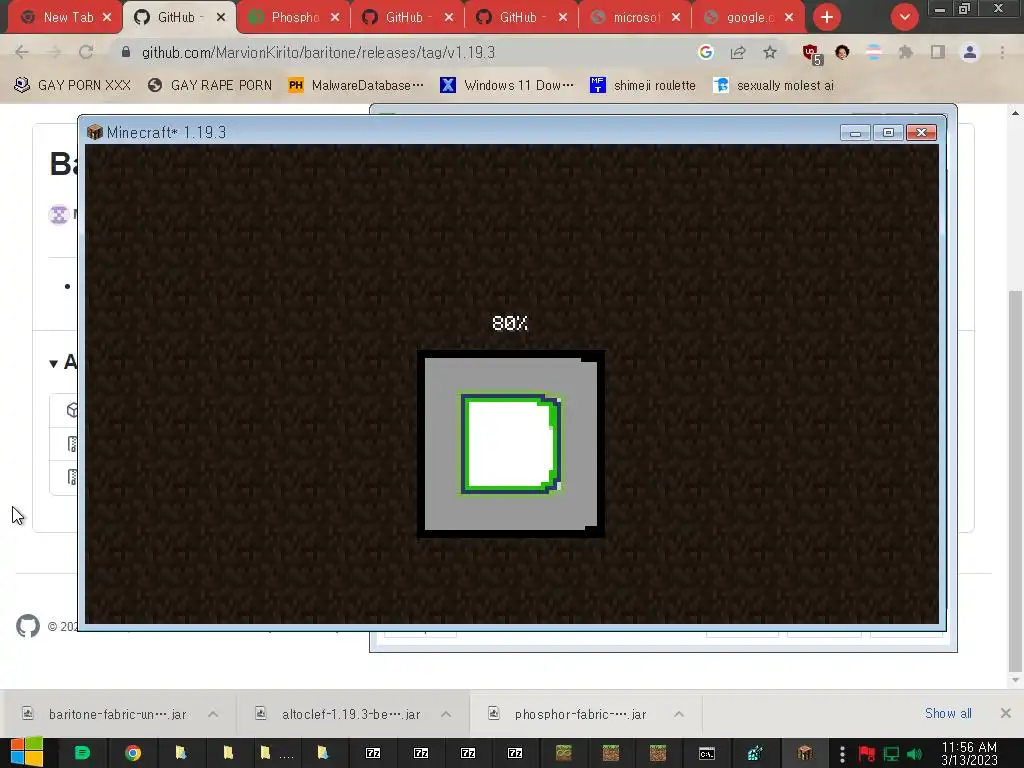Open the MalwareDatabase bookmark
Screen dimensions: 1024x768
(356, 85)
